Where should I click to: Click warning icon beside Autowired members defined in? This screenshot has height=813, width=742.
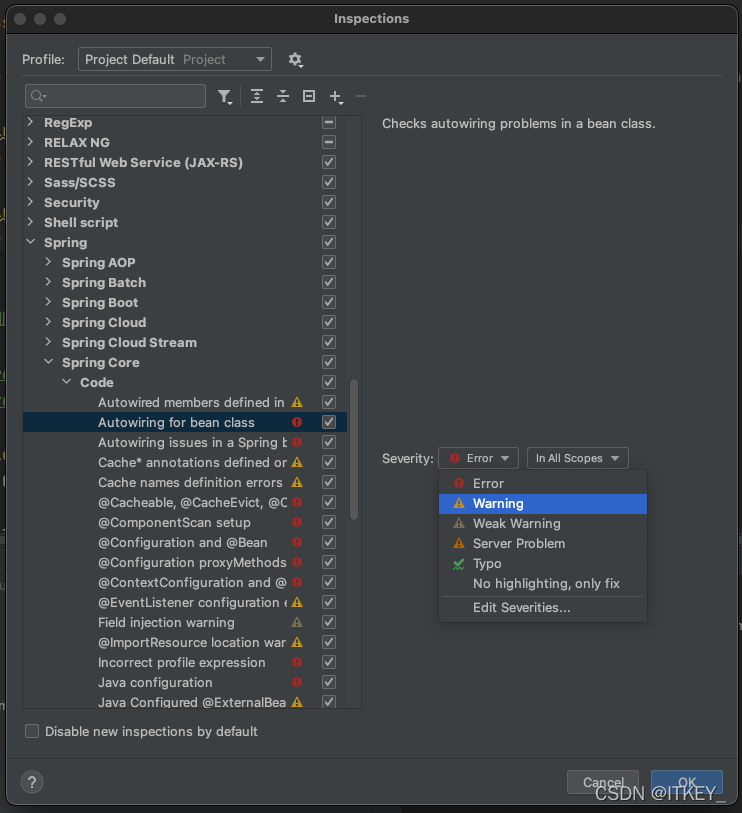(297, 402)
